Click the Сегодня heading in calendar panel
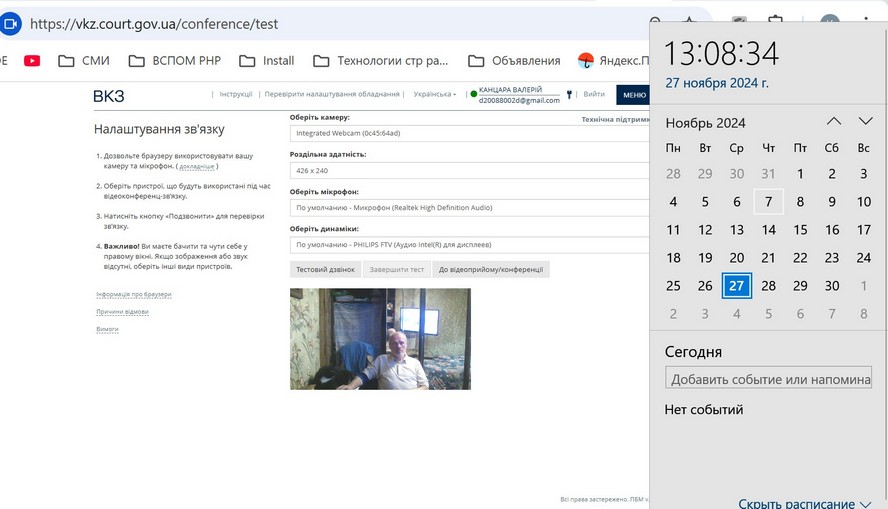 (x=693, y=352)
